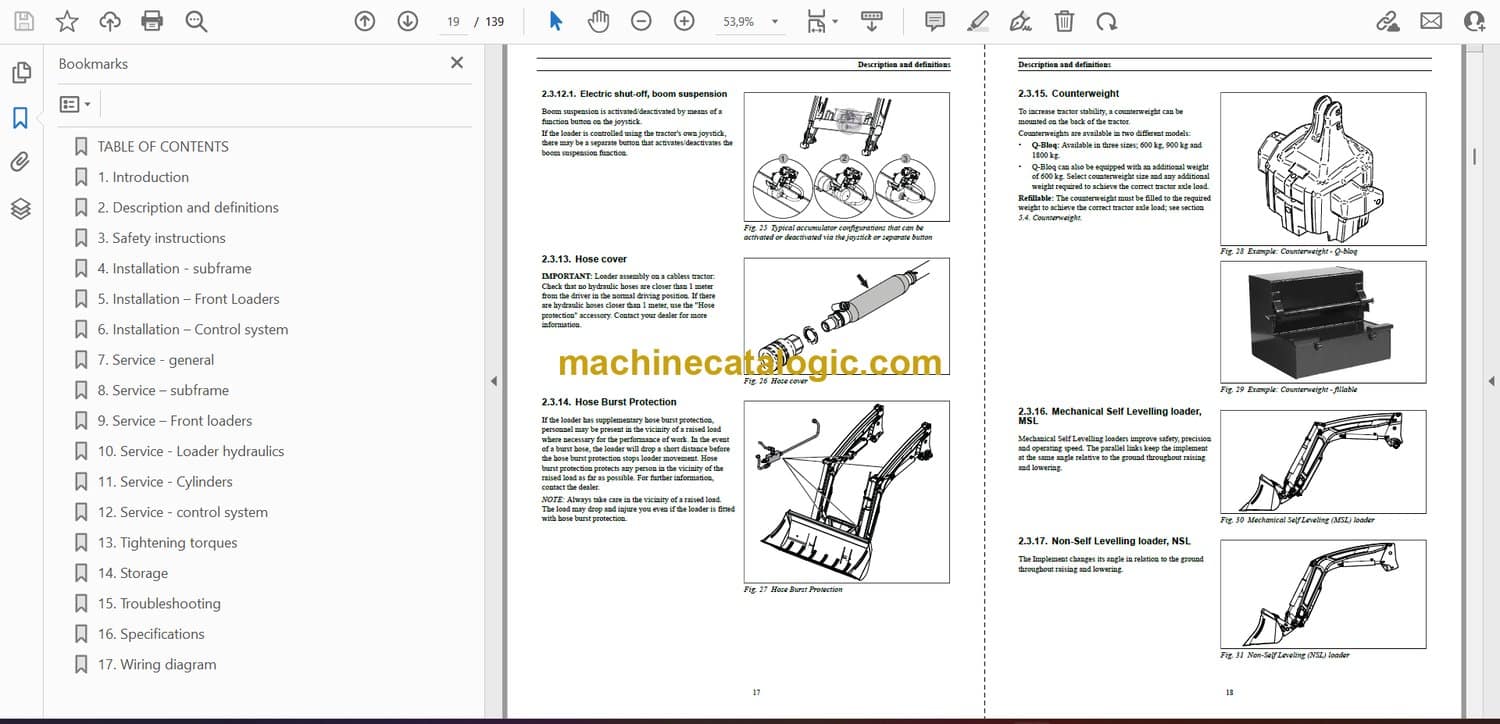Click the vertical document scrollbar thumb
Screen dimensions: 1500x724
[x=1475, y=157]
